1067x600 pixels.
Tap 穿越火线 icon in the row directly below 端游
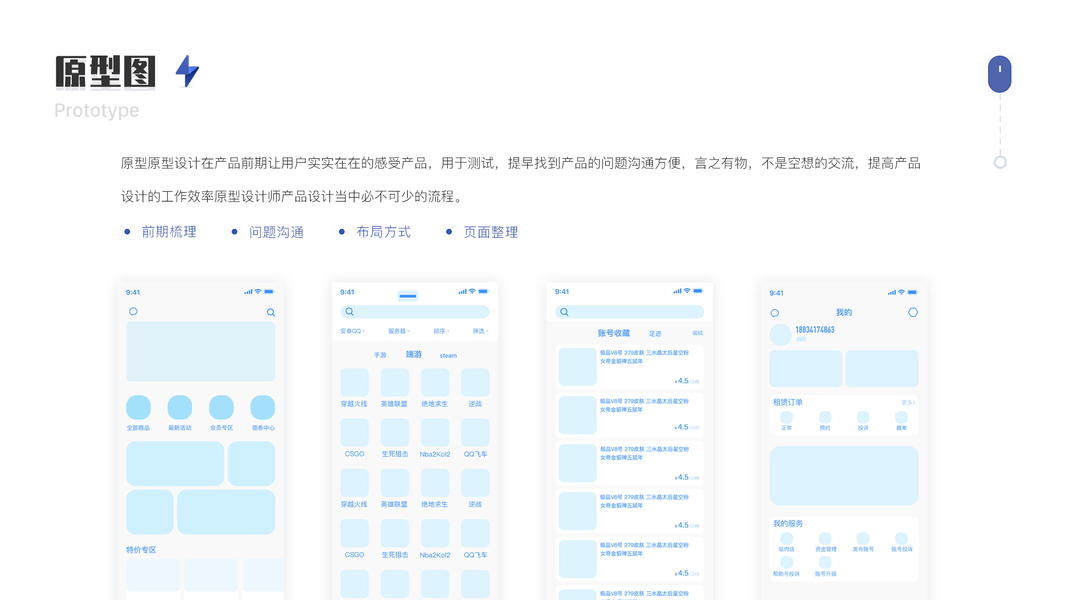[355, 383]
